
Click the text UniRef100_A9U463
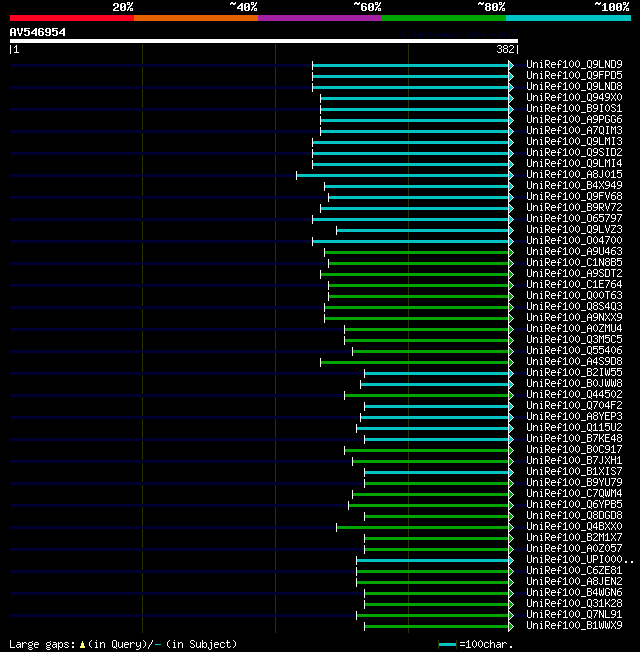pos(574,252)
